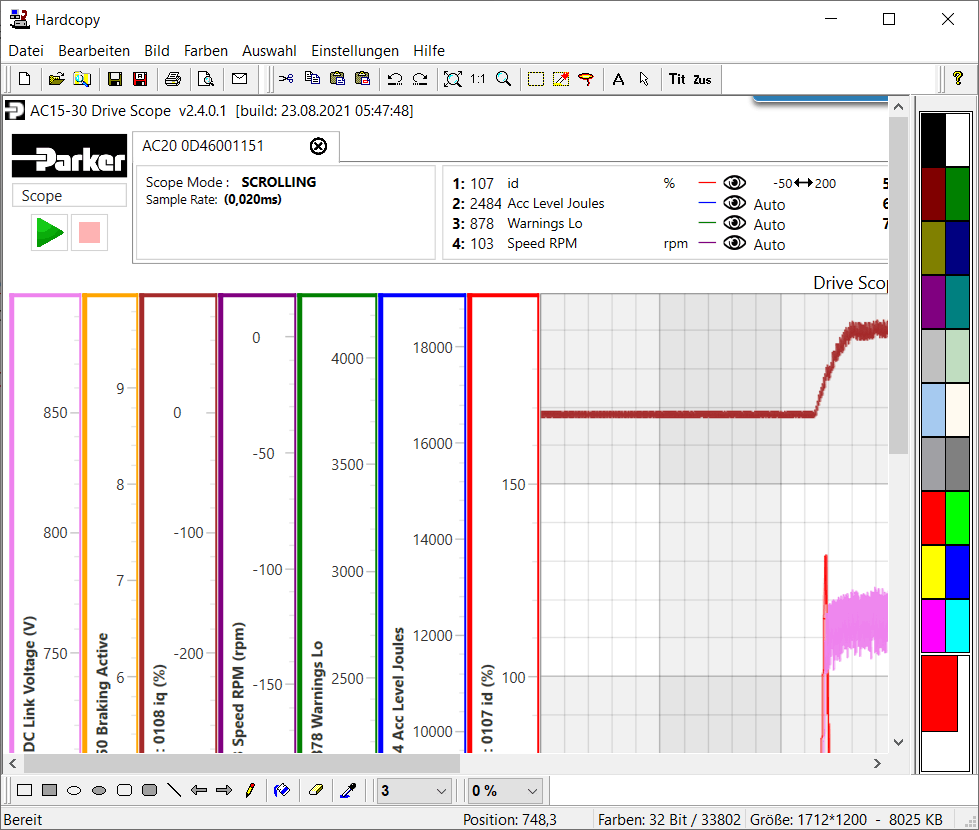
Task: Select the paint bucket fill tool
Action: [282, 791]
